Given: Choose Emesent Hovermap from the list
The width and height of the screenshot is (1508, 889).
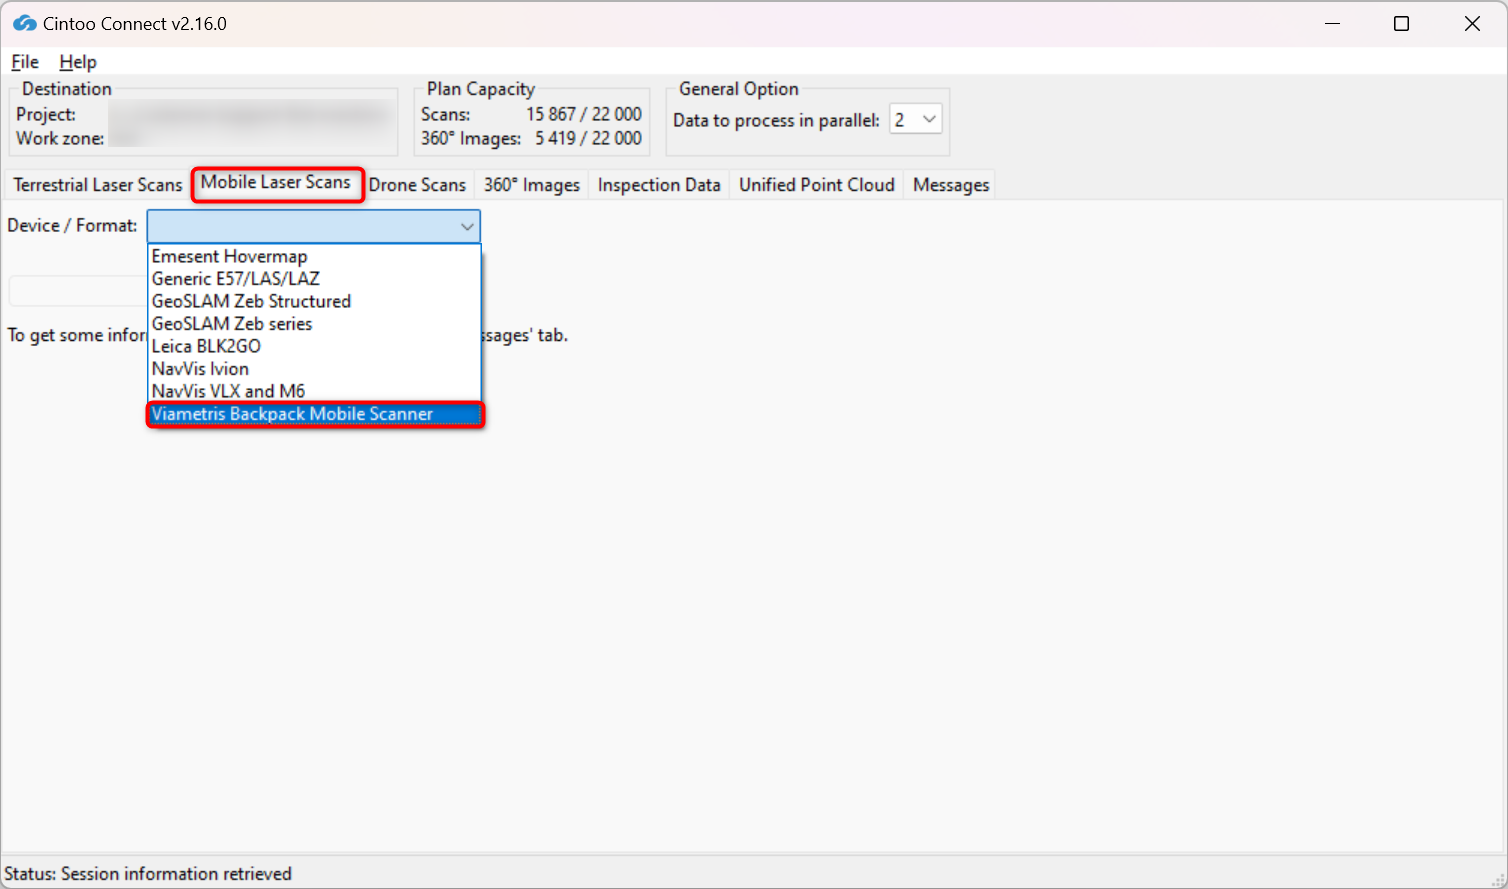Looking at the screenshot, I should 314,256.
